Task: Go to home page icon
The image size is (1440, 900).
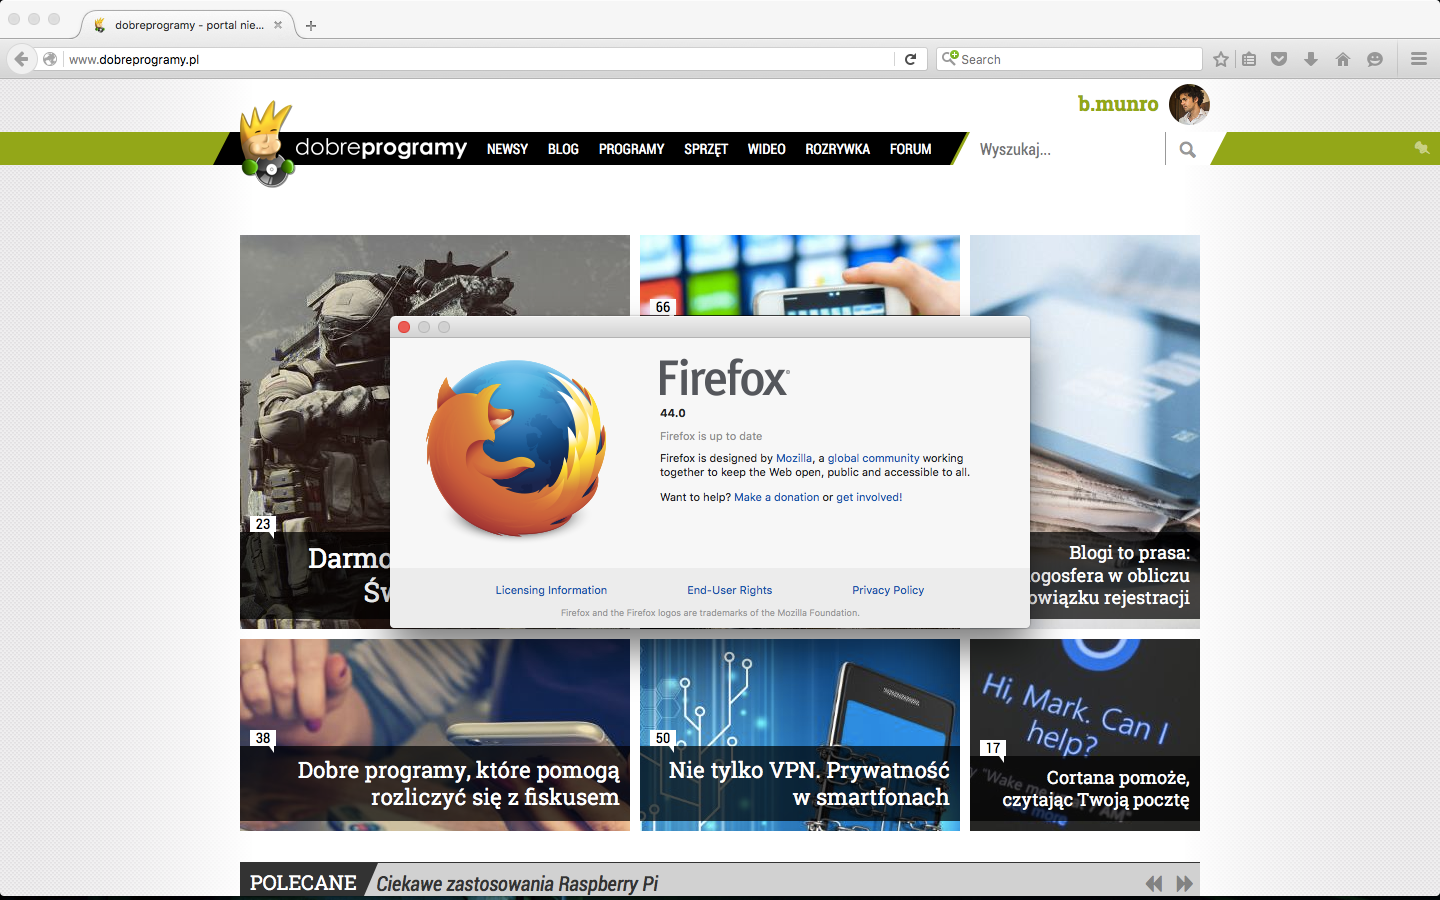Action: click(1343, 59)
